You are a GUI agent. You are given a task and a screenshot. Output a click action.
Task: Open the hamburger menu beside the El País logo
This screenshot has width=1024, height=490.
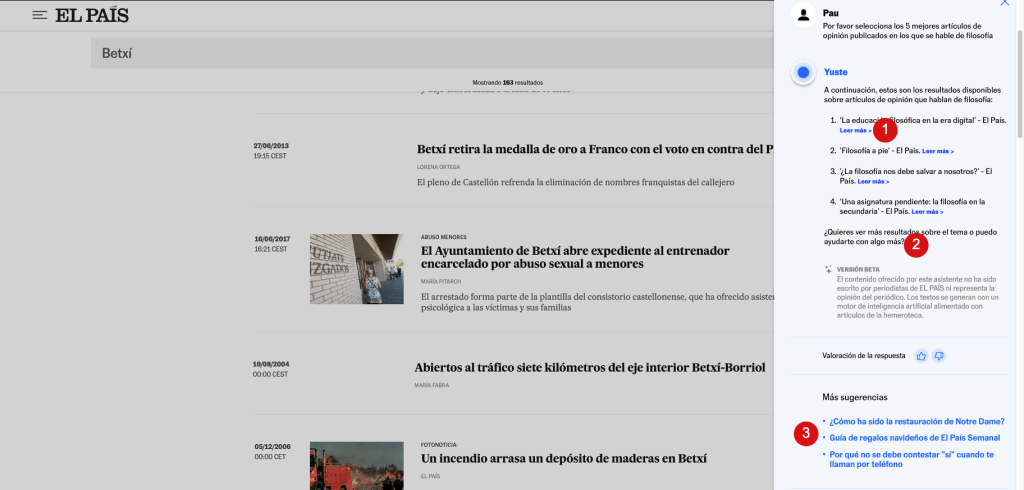click(40, 16)
